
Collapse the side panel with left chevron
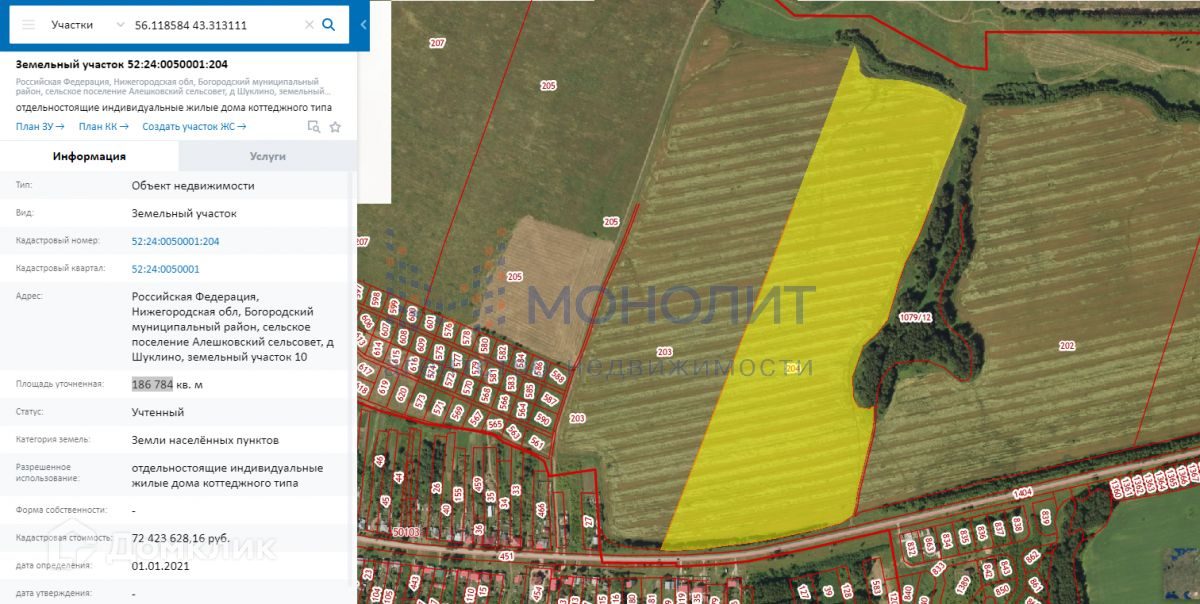(x=363, y=25)
